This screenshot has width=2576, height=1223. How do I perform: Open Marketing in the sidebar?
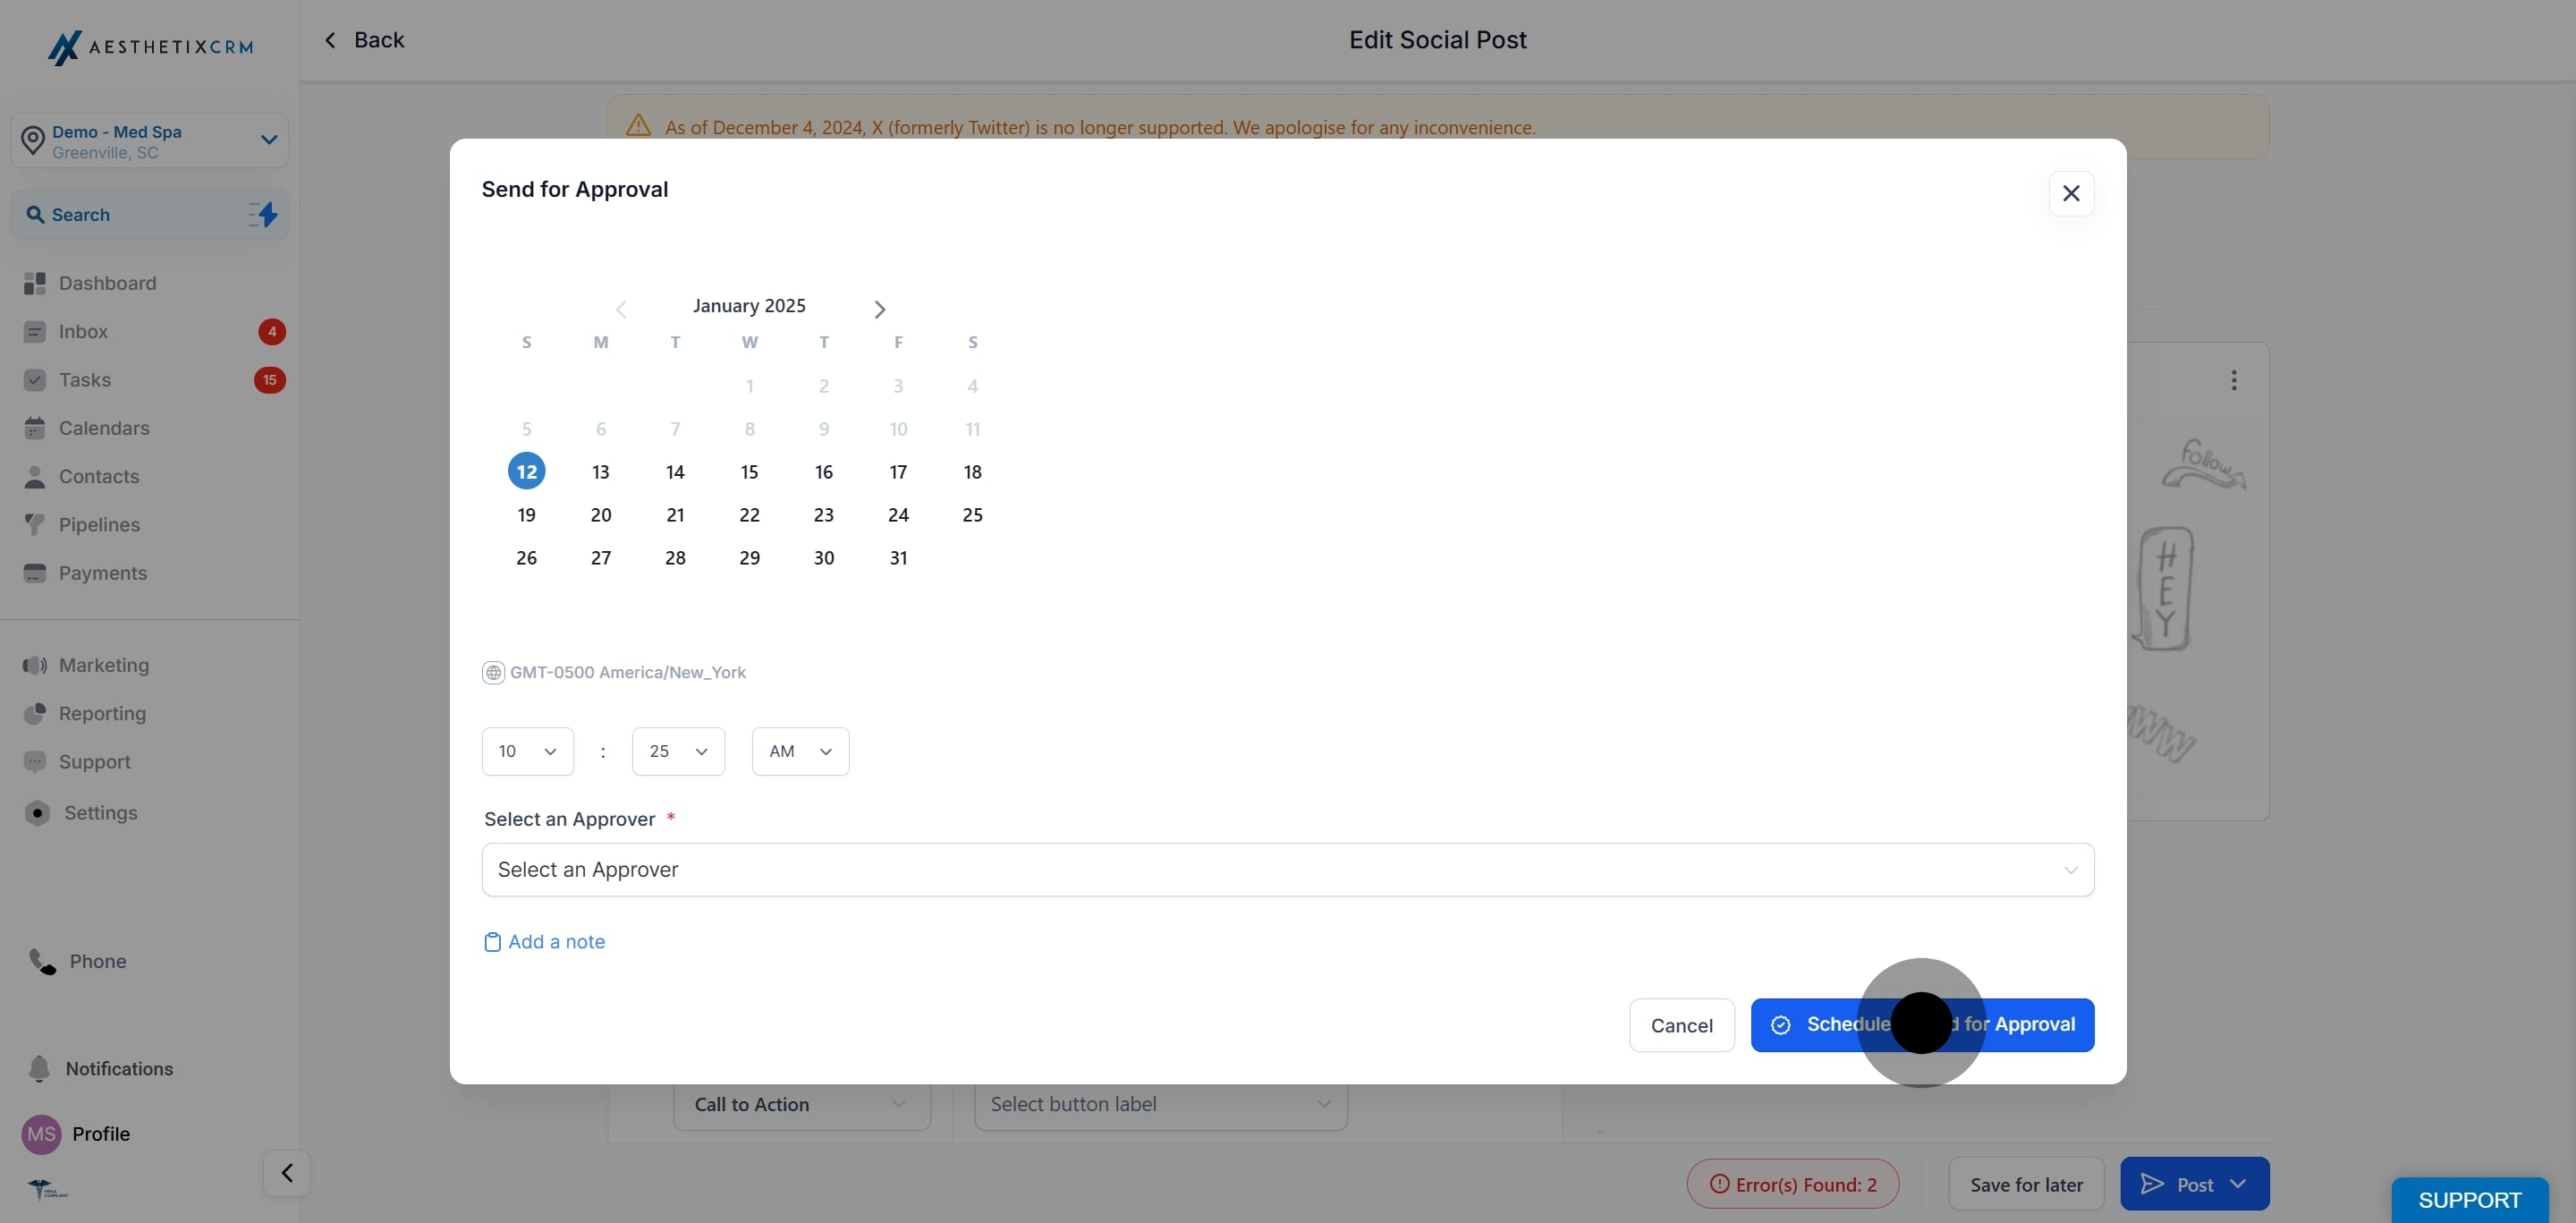pyautogui.click(x=103, y=665)
